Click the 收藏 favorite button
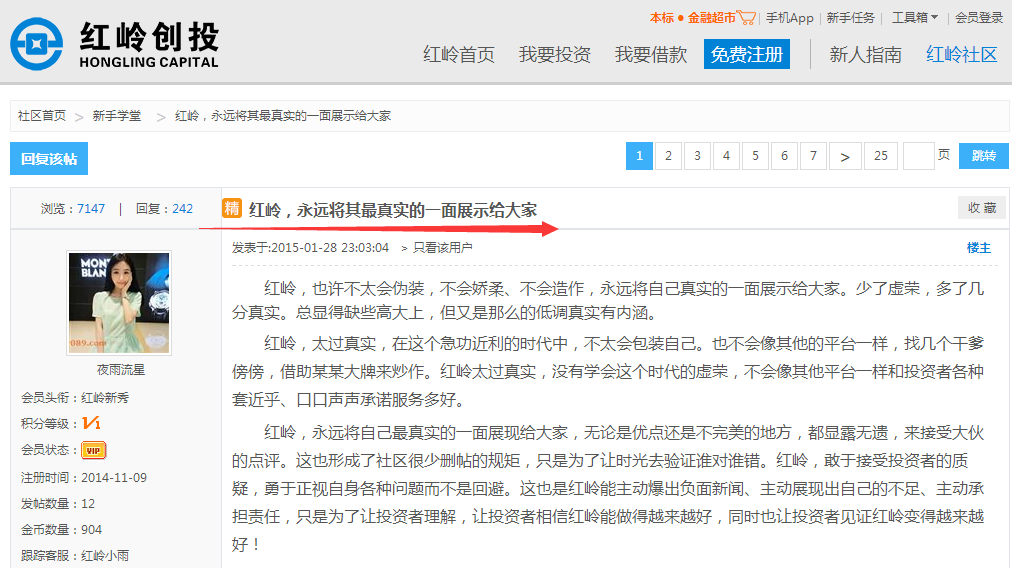Image resolution: width=1012 pixels, height=568 pixels. pyautogui.click(x=982, y=208)
